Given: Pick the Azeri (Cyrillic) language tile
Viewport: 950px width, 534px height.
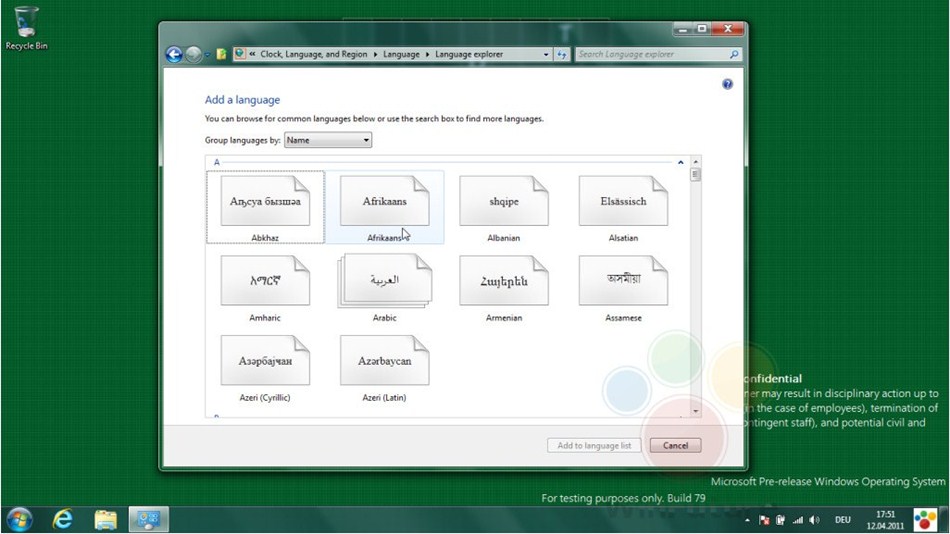Looking at the screenshot, I should [265, 367].
